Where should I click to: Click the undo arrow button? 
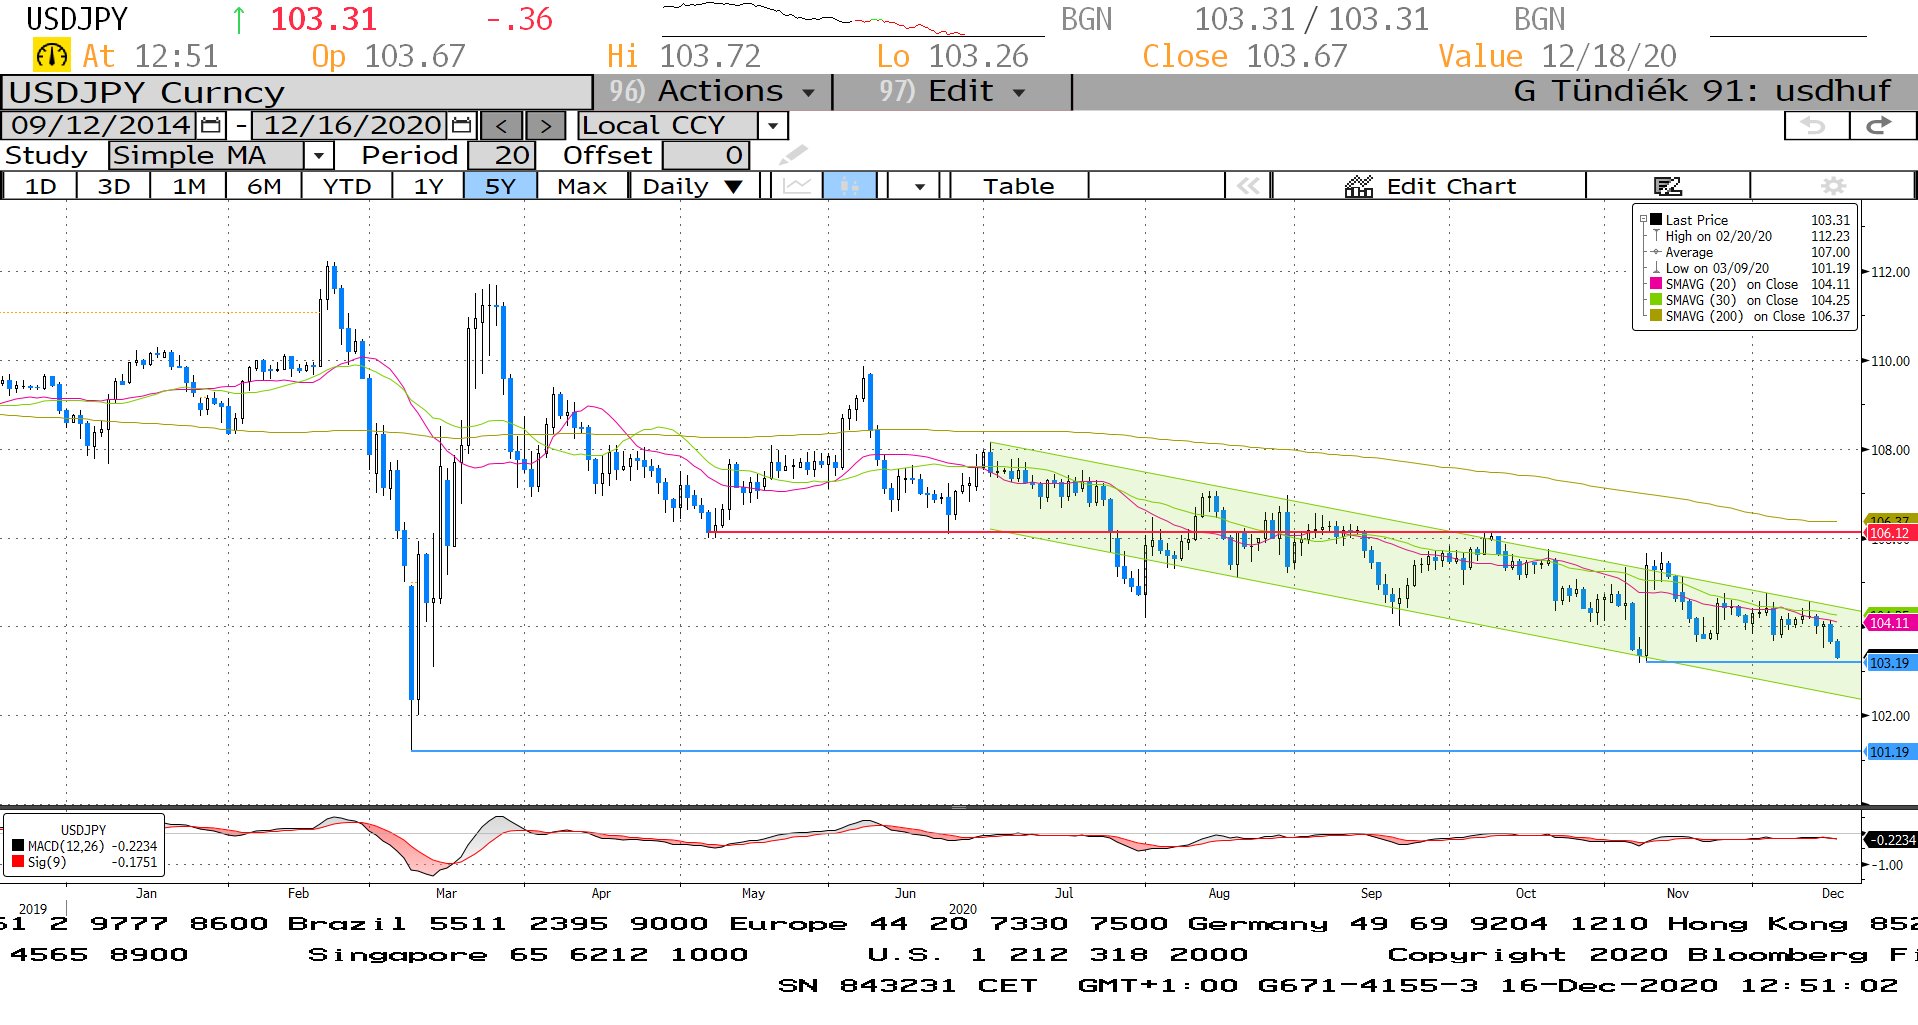point(1816,125)
